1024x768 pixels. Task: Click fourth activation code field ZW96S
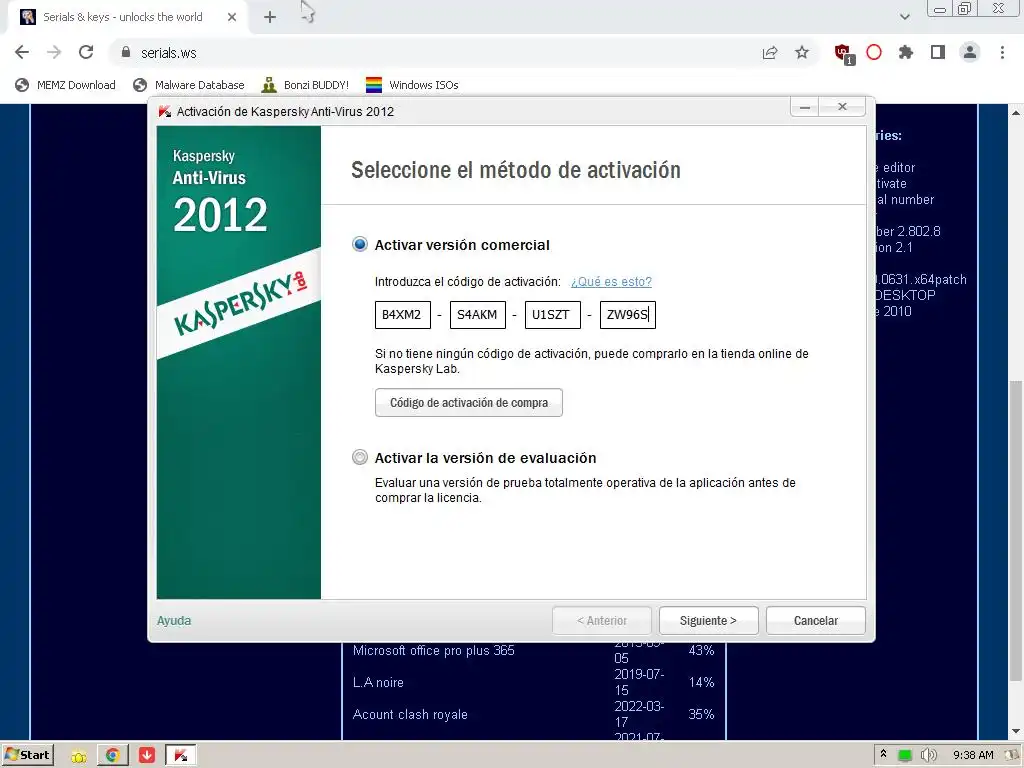(x=628, y=315)
